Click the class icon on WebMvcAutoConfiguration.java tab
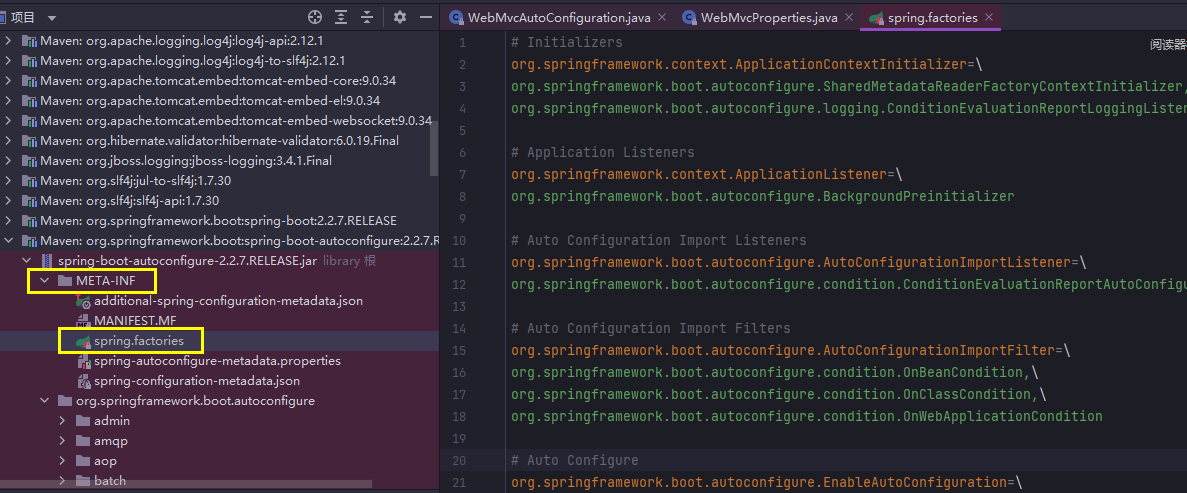 tap(456, 17)
